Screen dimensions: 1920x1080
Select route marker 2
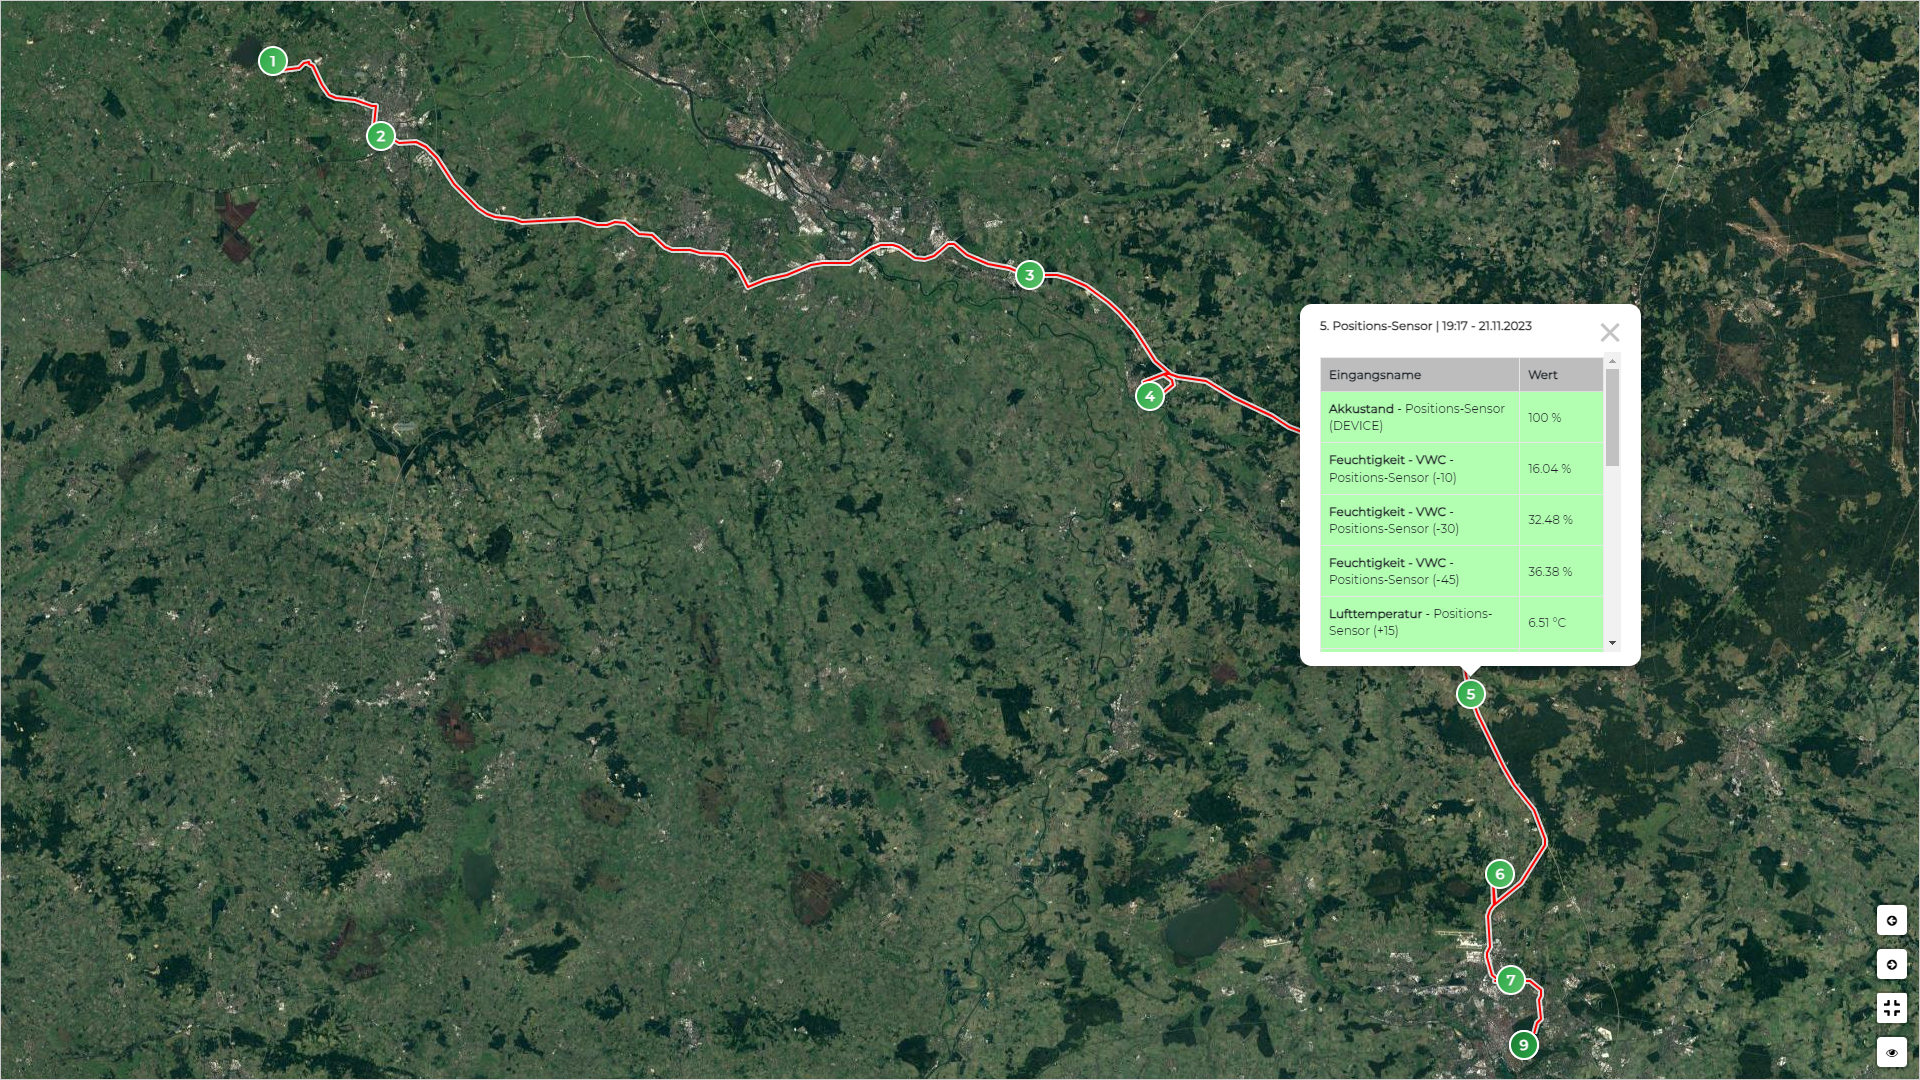click(x=380, y=136)
